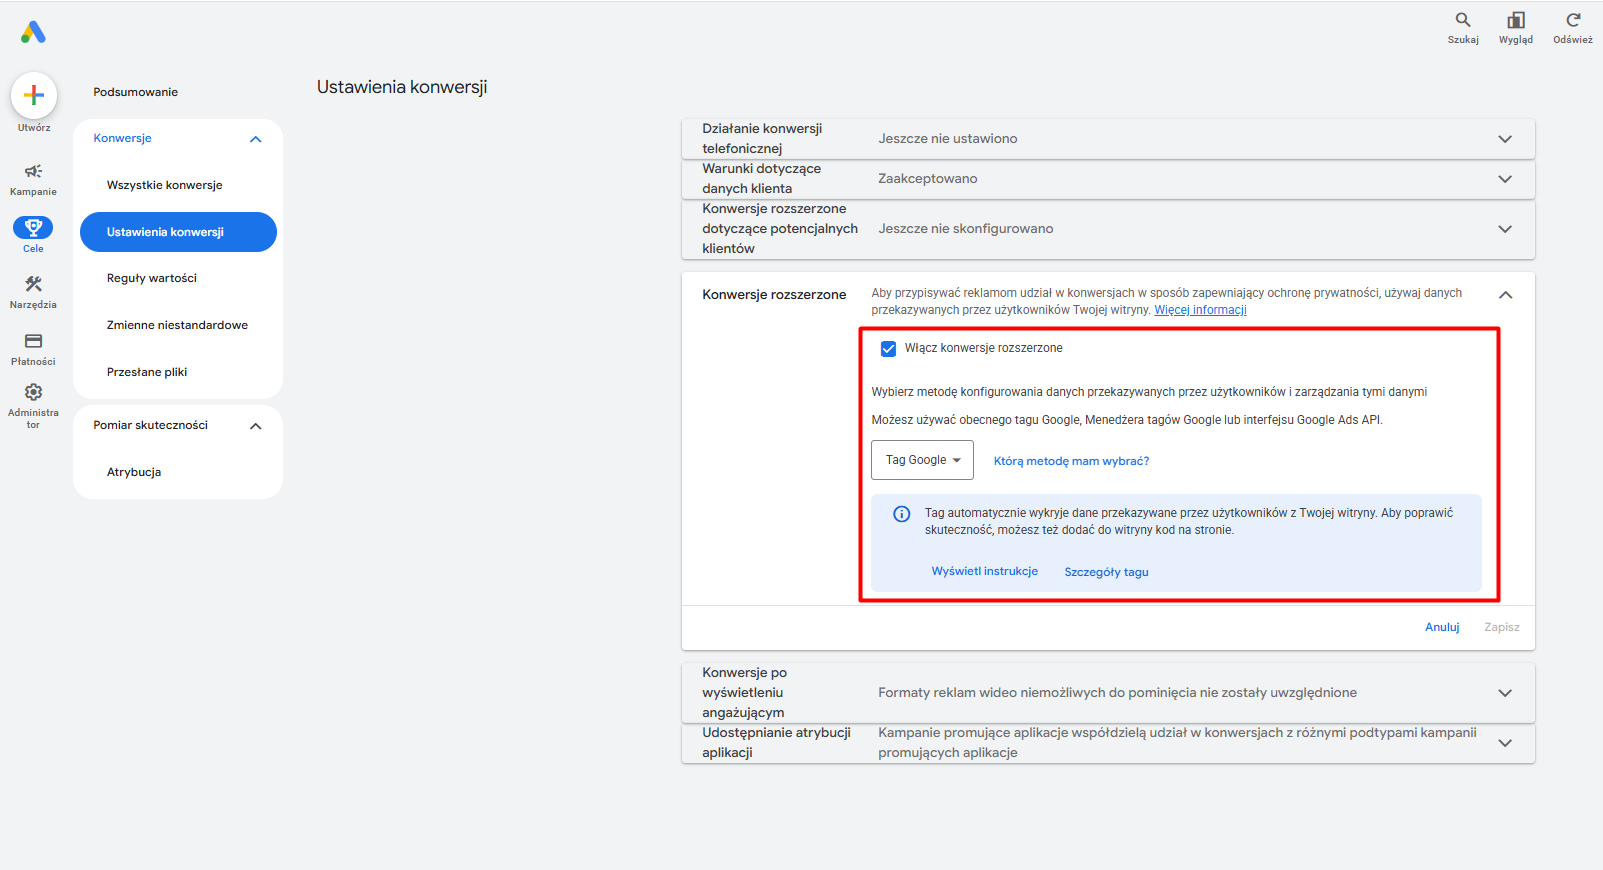Open Zmienne niestandardowe
The width and height of the screenshot is (1603, 870).
177,325
